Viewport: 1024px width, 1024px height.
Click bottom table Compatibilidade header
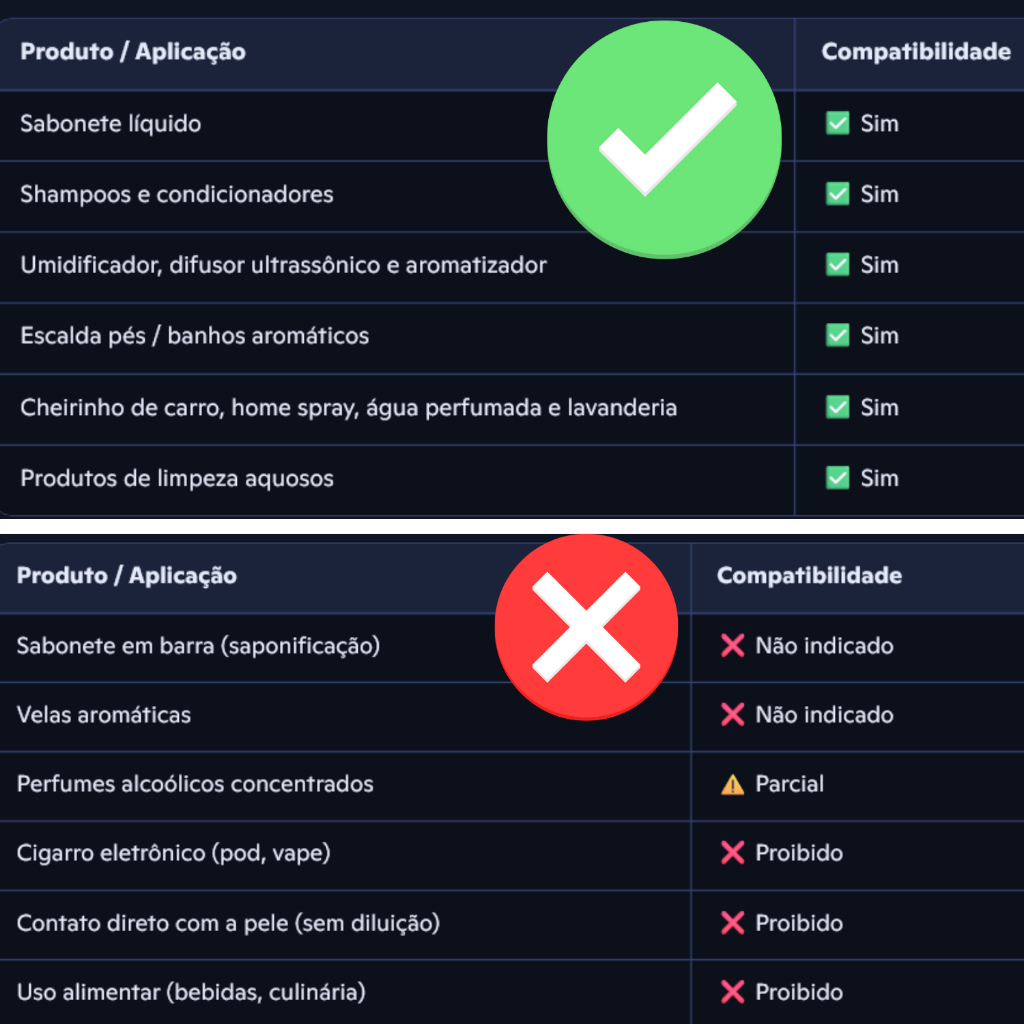click(x=809, y=575)
